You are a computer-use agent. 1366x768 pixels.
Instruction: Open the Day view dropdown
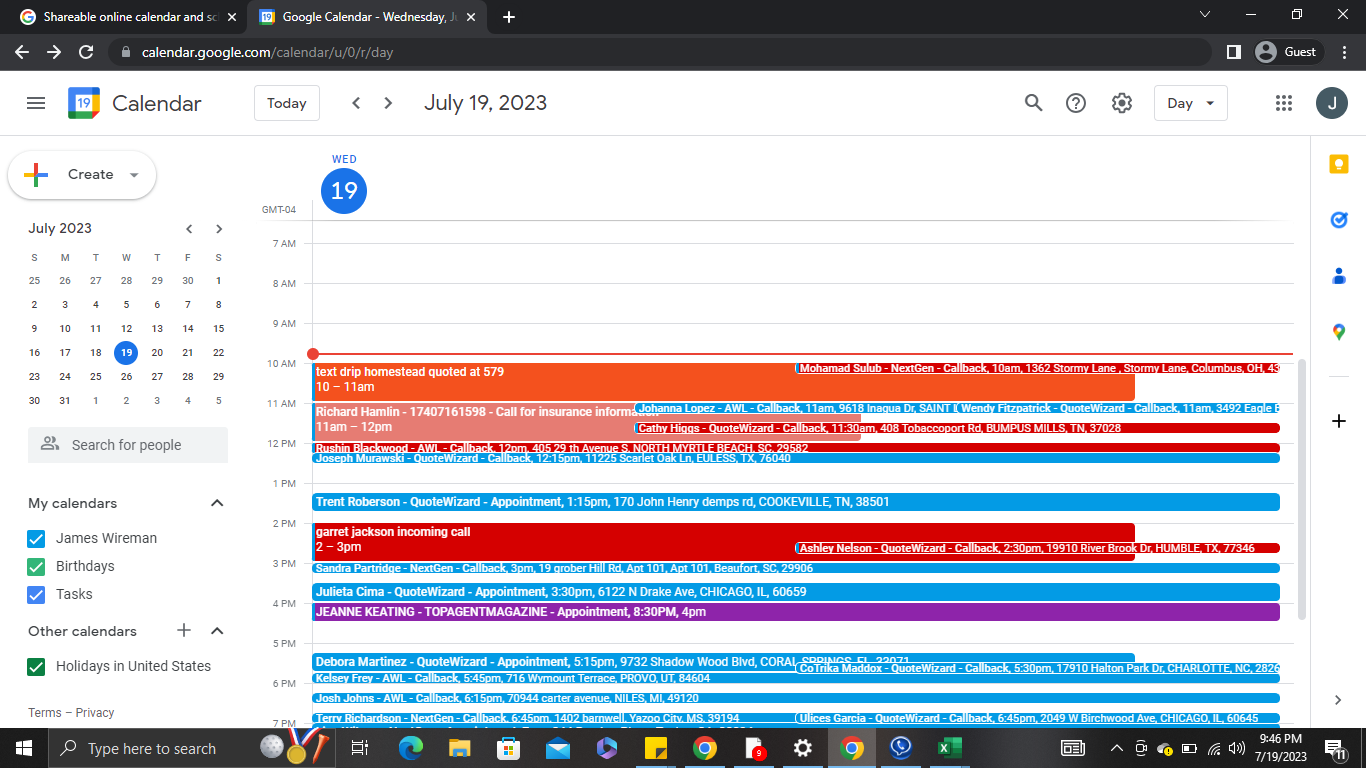[x=1190, y=103]
